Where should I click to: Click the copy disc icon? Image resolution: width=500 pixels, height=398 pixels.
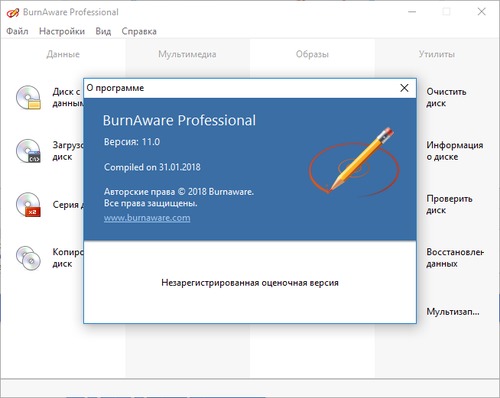pos(28,258)
